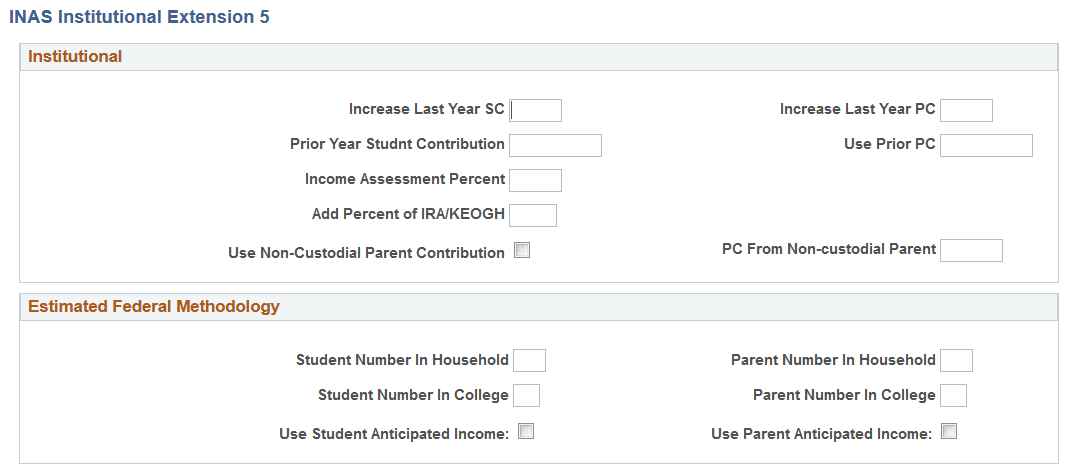Click PC From Non-custodial Parent input
The width and height of the screenshot is (1065, 468).
(x=971, y=250)
